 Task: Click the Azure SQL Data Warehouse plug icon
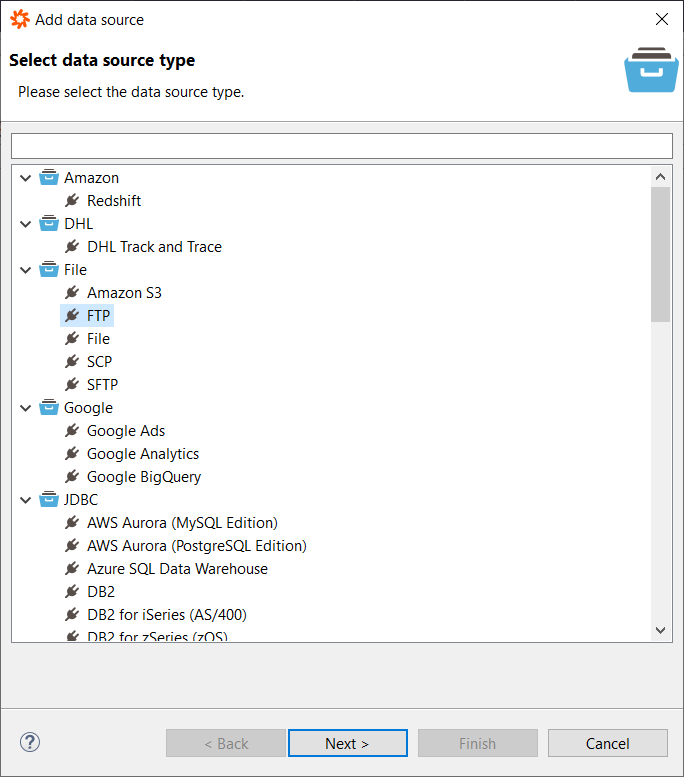point(72,569)
